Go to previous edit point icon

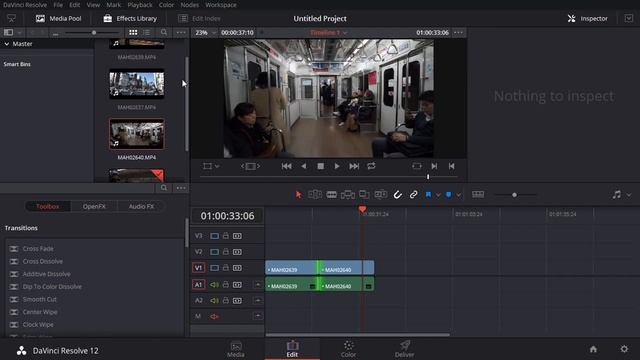(x=451, y=166)
